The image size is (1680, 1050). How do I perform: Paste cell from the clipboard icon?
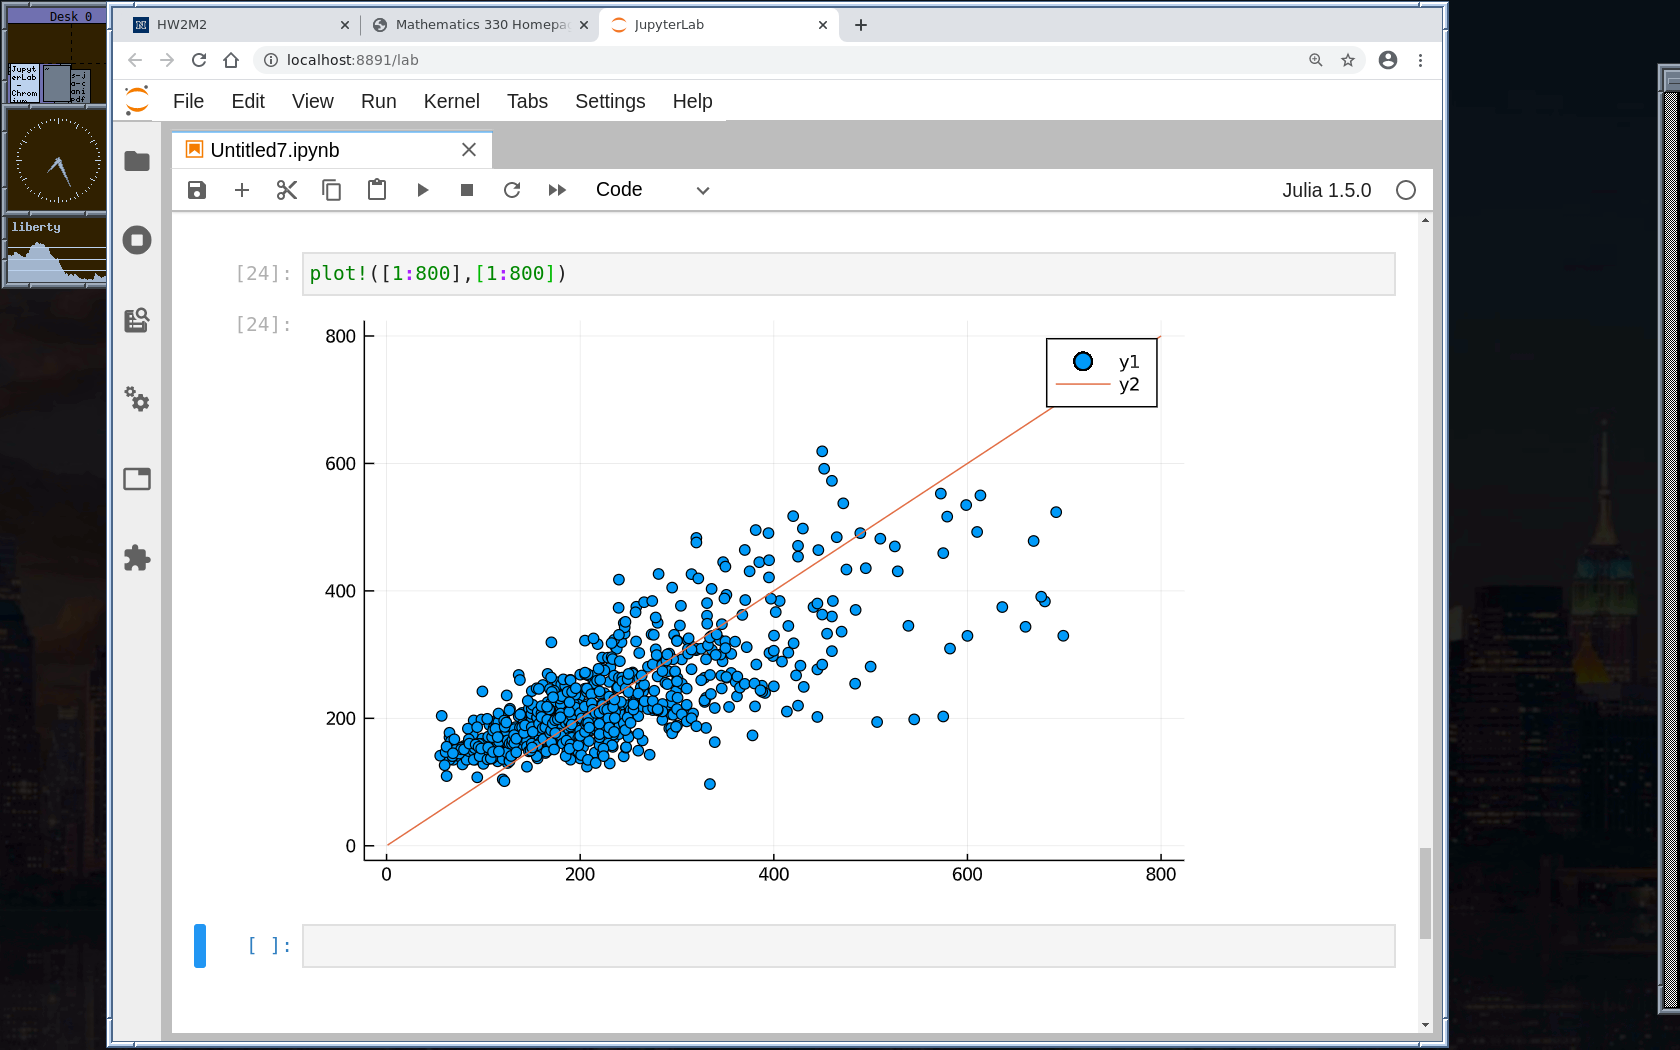[377, 190]
